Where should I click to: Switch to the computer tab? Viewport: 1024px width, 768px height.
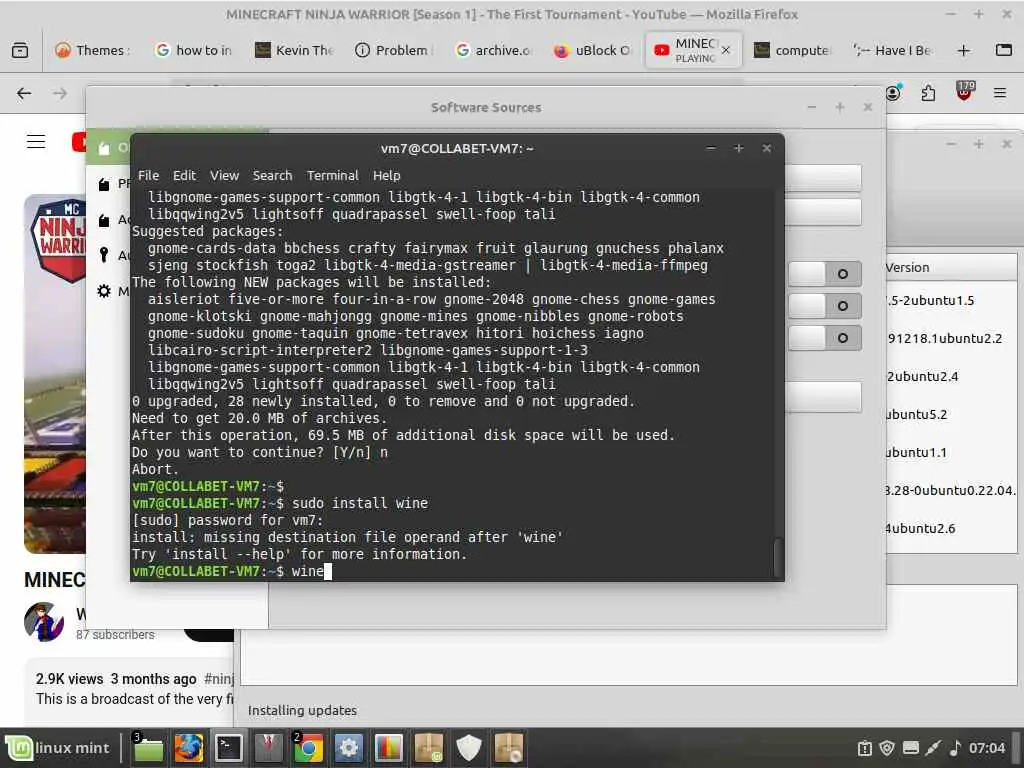(793, 50)
